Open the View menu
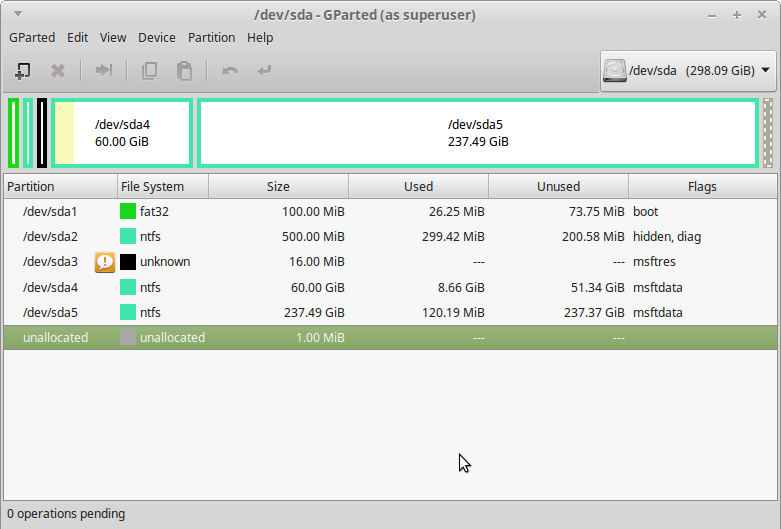This screenshot has height=529, width=781. tap(113, 38)
